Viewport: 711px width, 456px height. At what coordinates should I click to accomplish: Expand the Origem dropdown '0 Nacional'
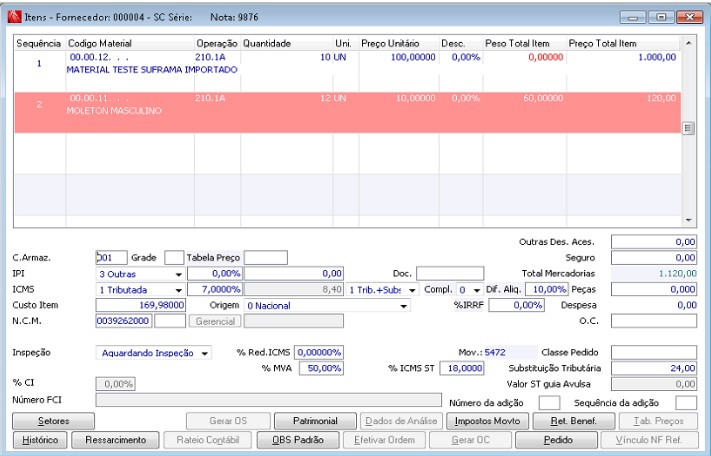click(x=327, y=306)
